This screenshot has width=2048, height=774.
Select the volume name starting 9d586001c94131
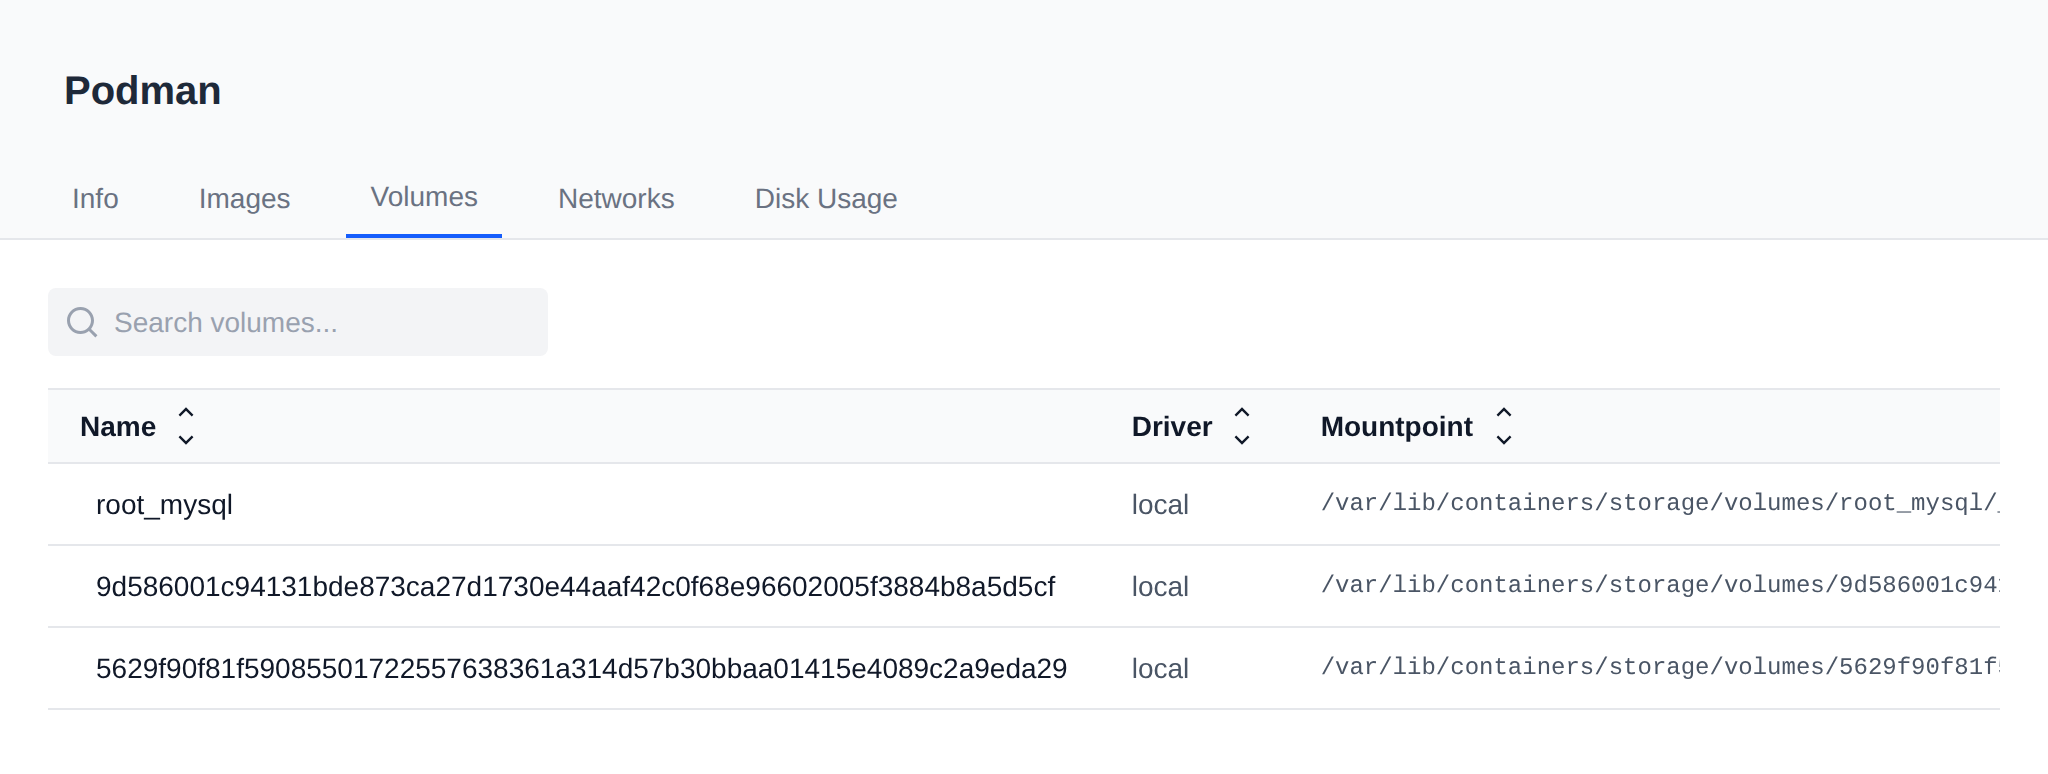click(575, 587)
